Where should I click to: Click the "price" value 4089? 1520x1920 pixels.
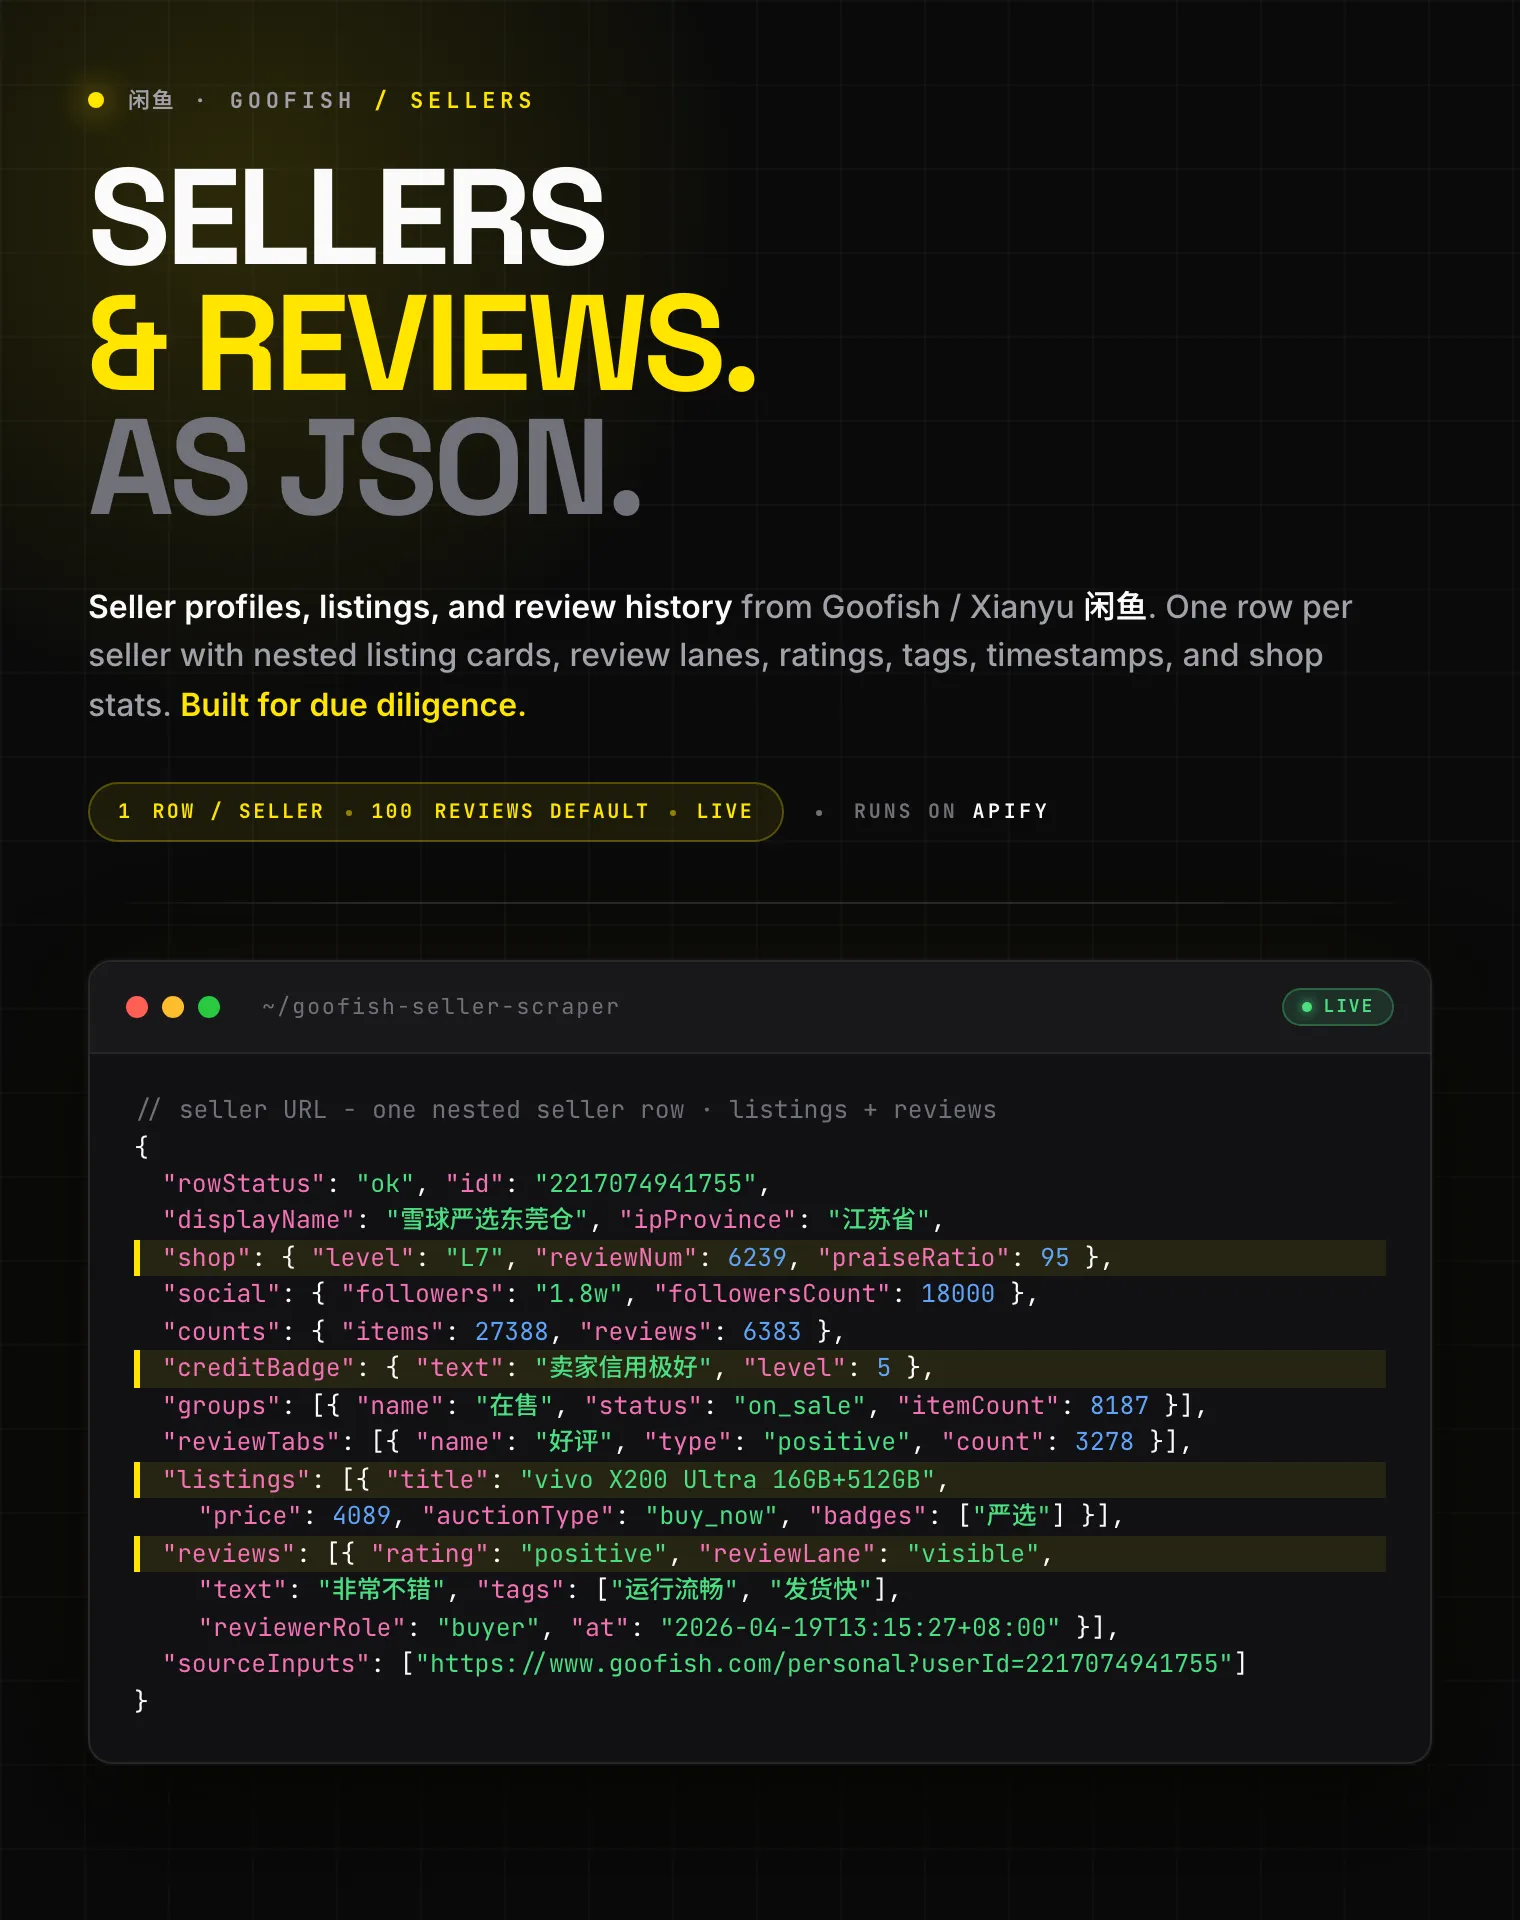[361, 1516]
